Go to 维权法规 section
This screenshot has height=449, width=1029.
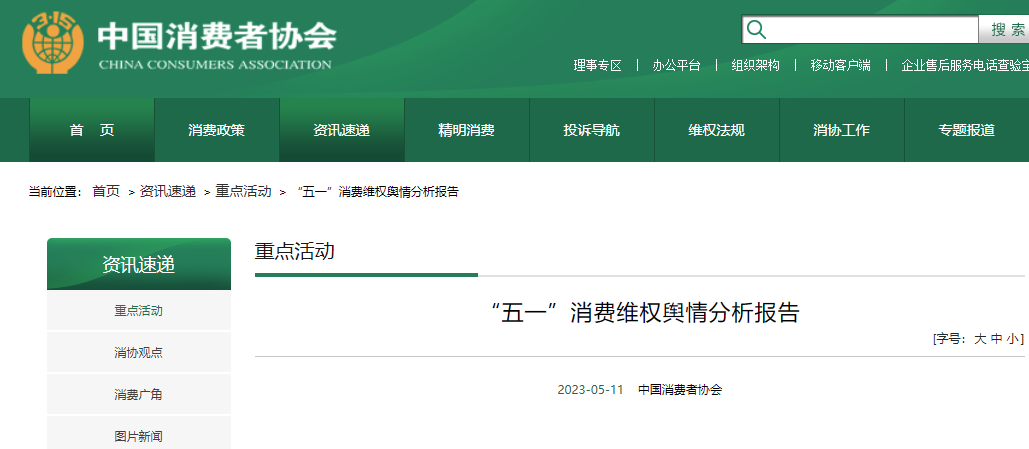point(716,130)
